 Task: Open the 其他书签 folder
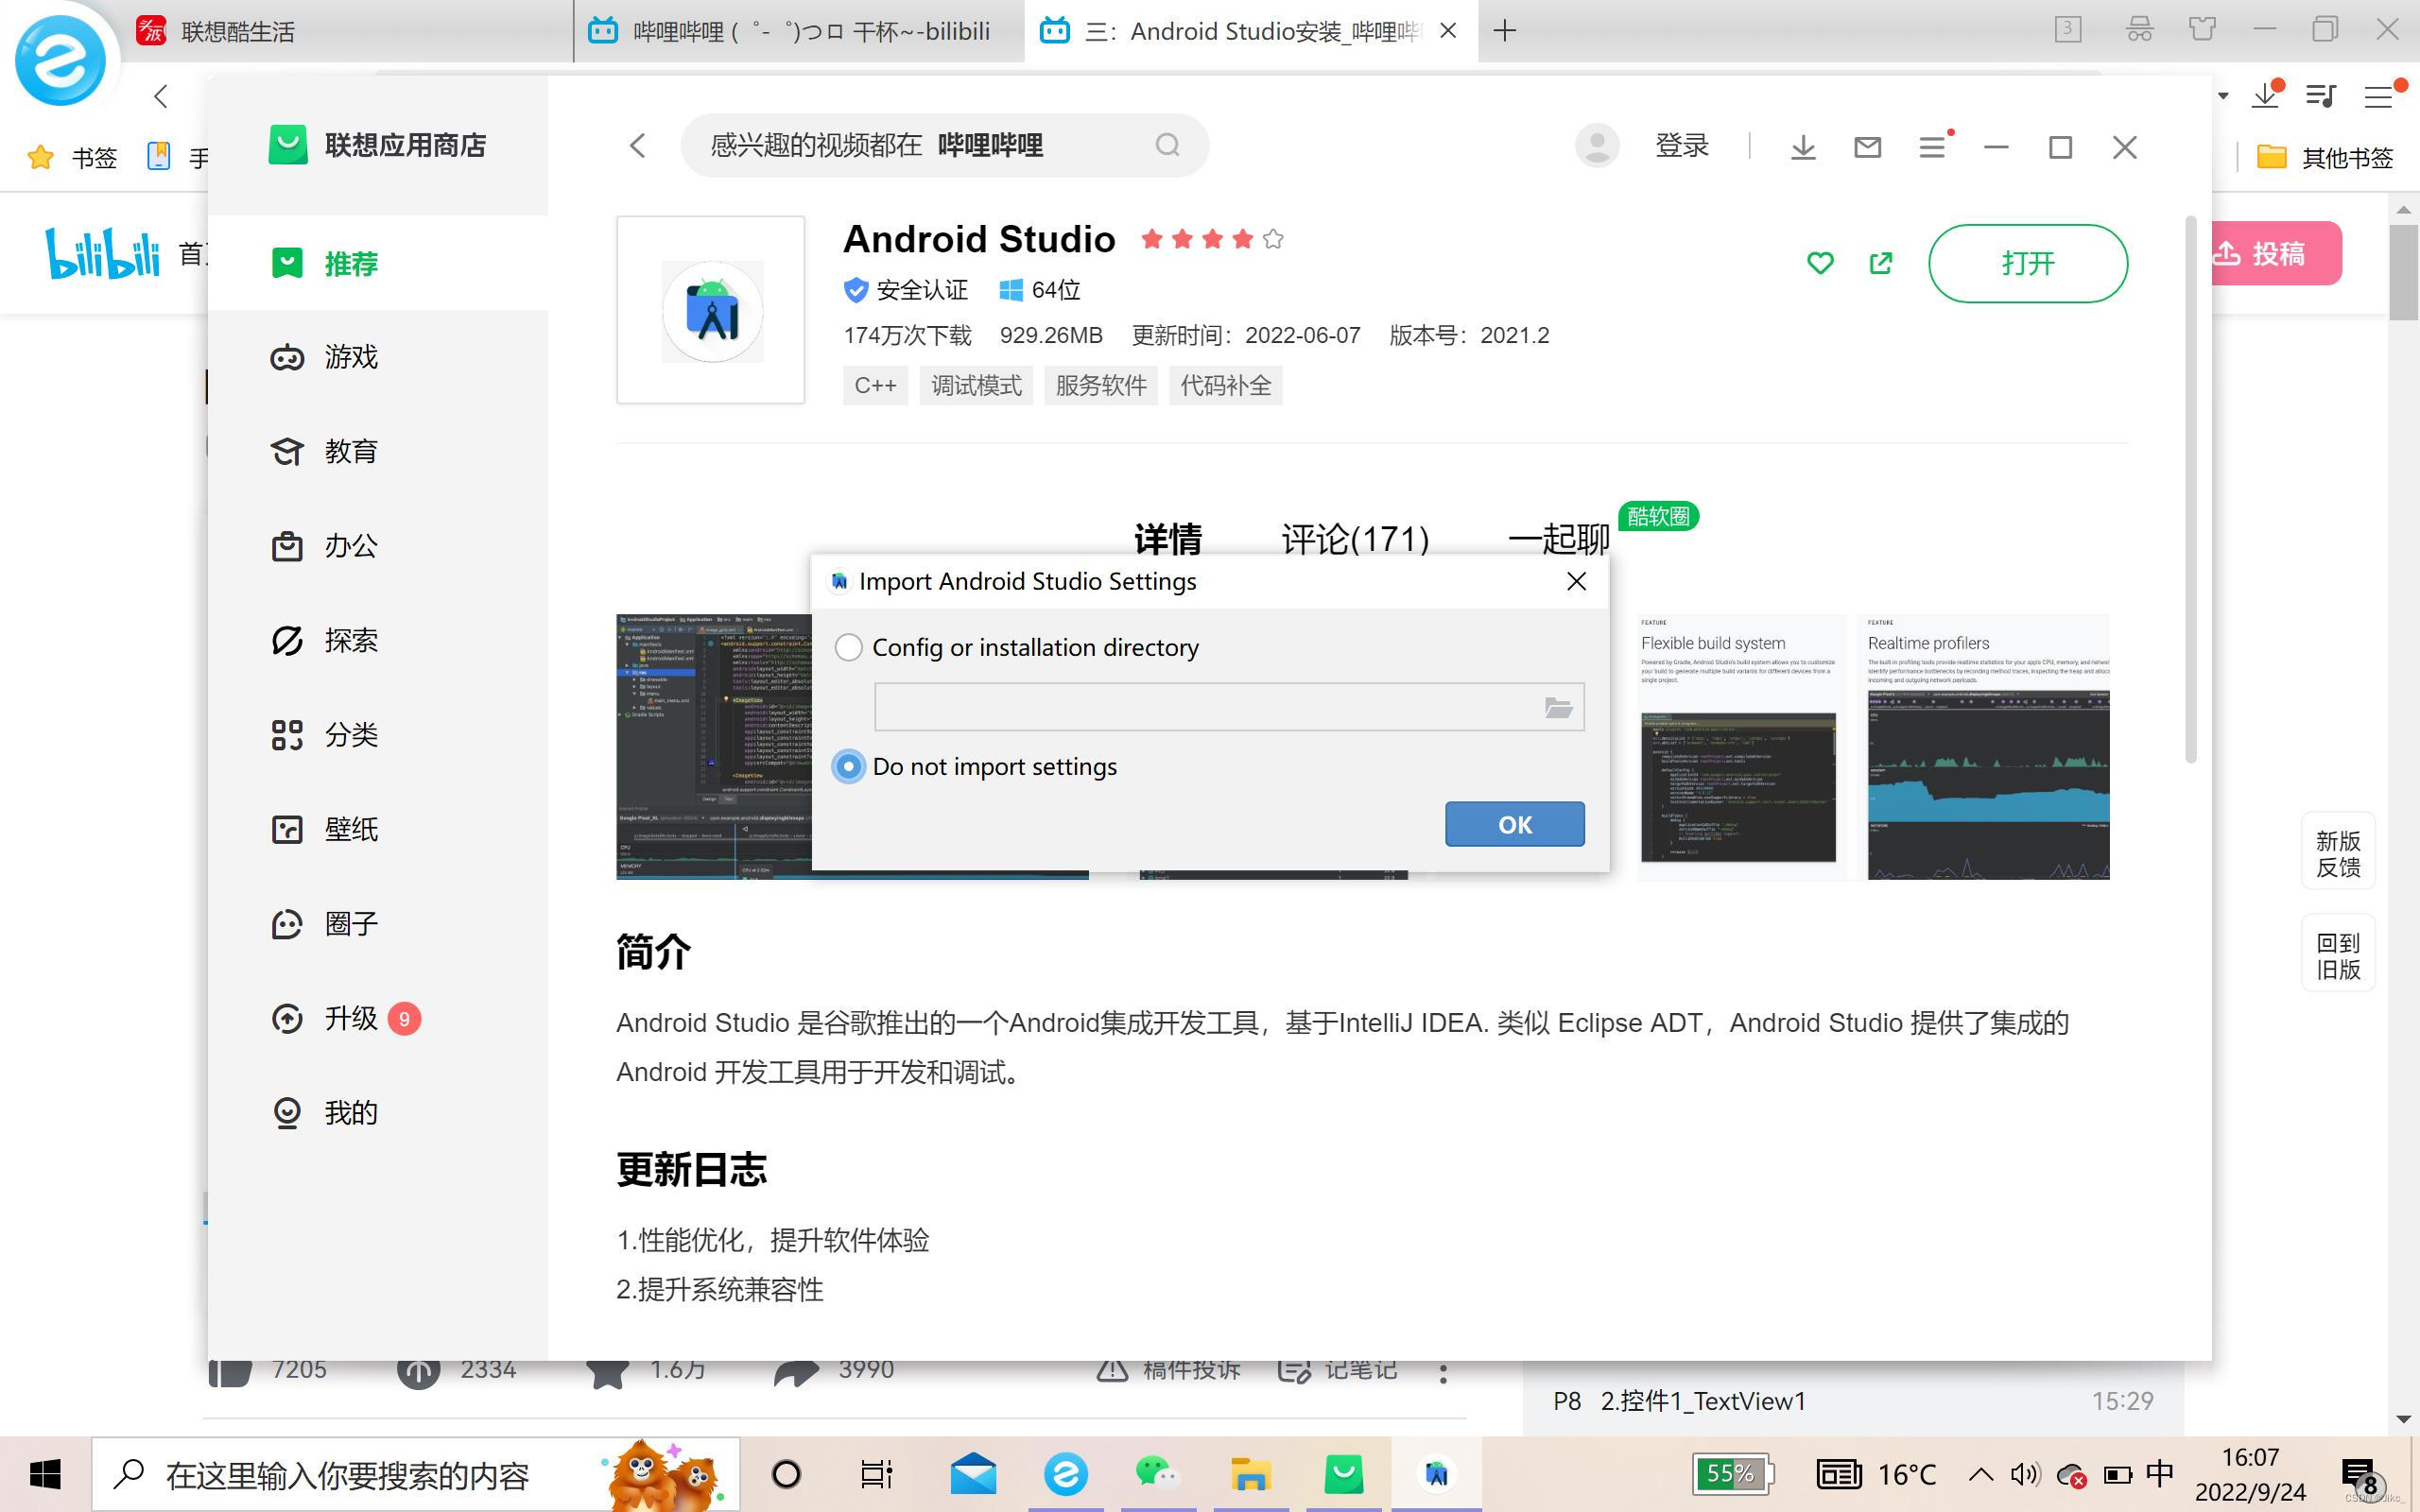(x=2324, y=157)
